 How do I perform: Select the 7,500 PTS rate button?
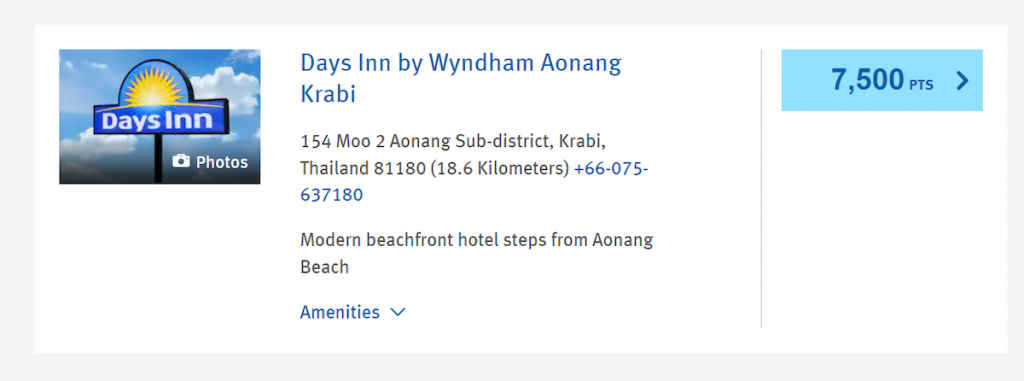tap(882, 80)
